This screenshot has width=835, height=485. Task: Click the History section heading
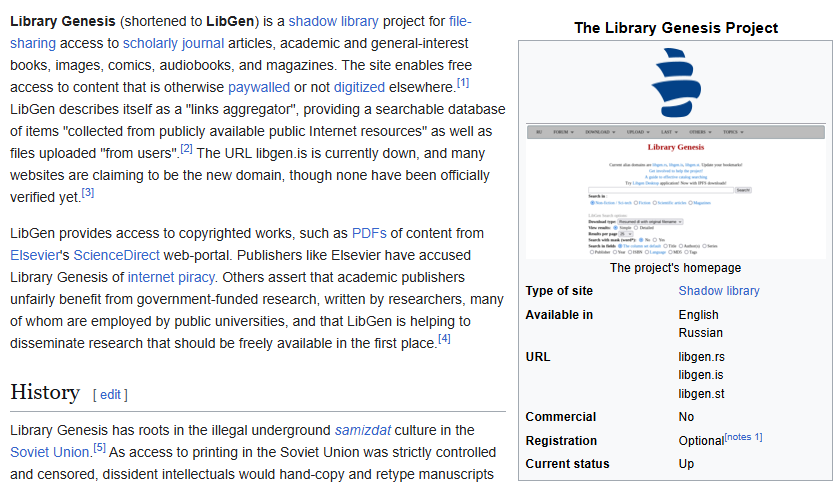coord(45,392)
